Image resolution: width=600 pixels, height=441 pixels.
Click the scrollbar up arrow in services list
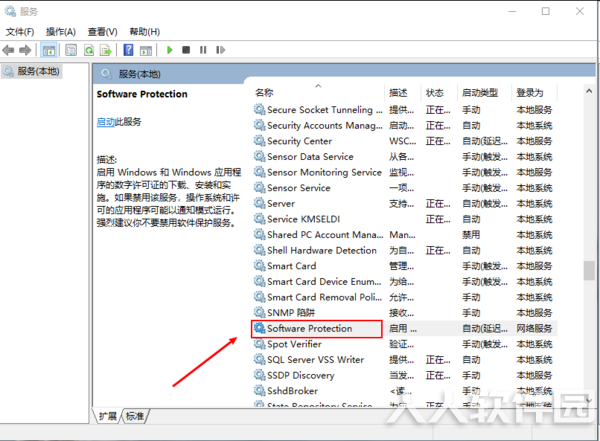click(589, 91)
